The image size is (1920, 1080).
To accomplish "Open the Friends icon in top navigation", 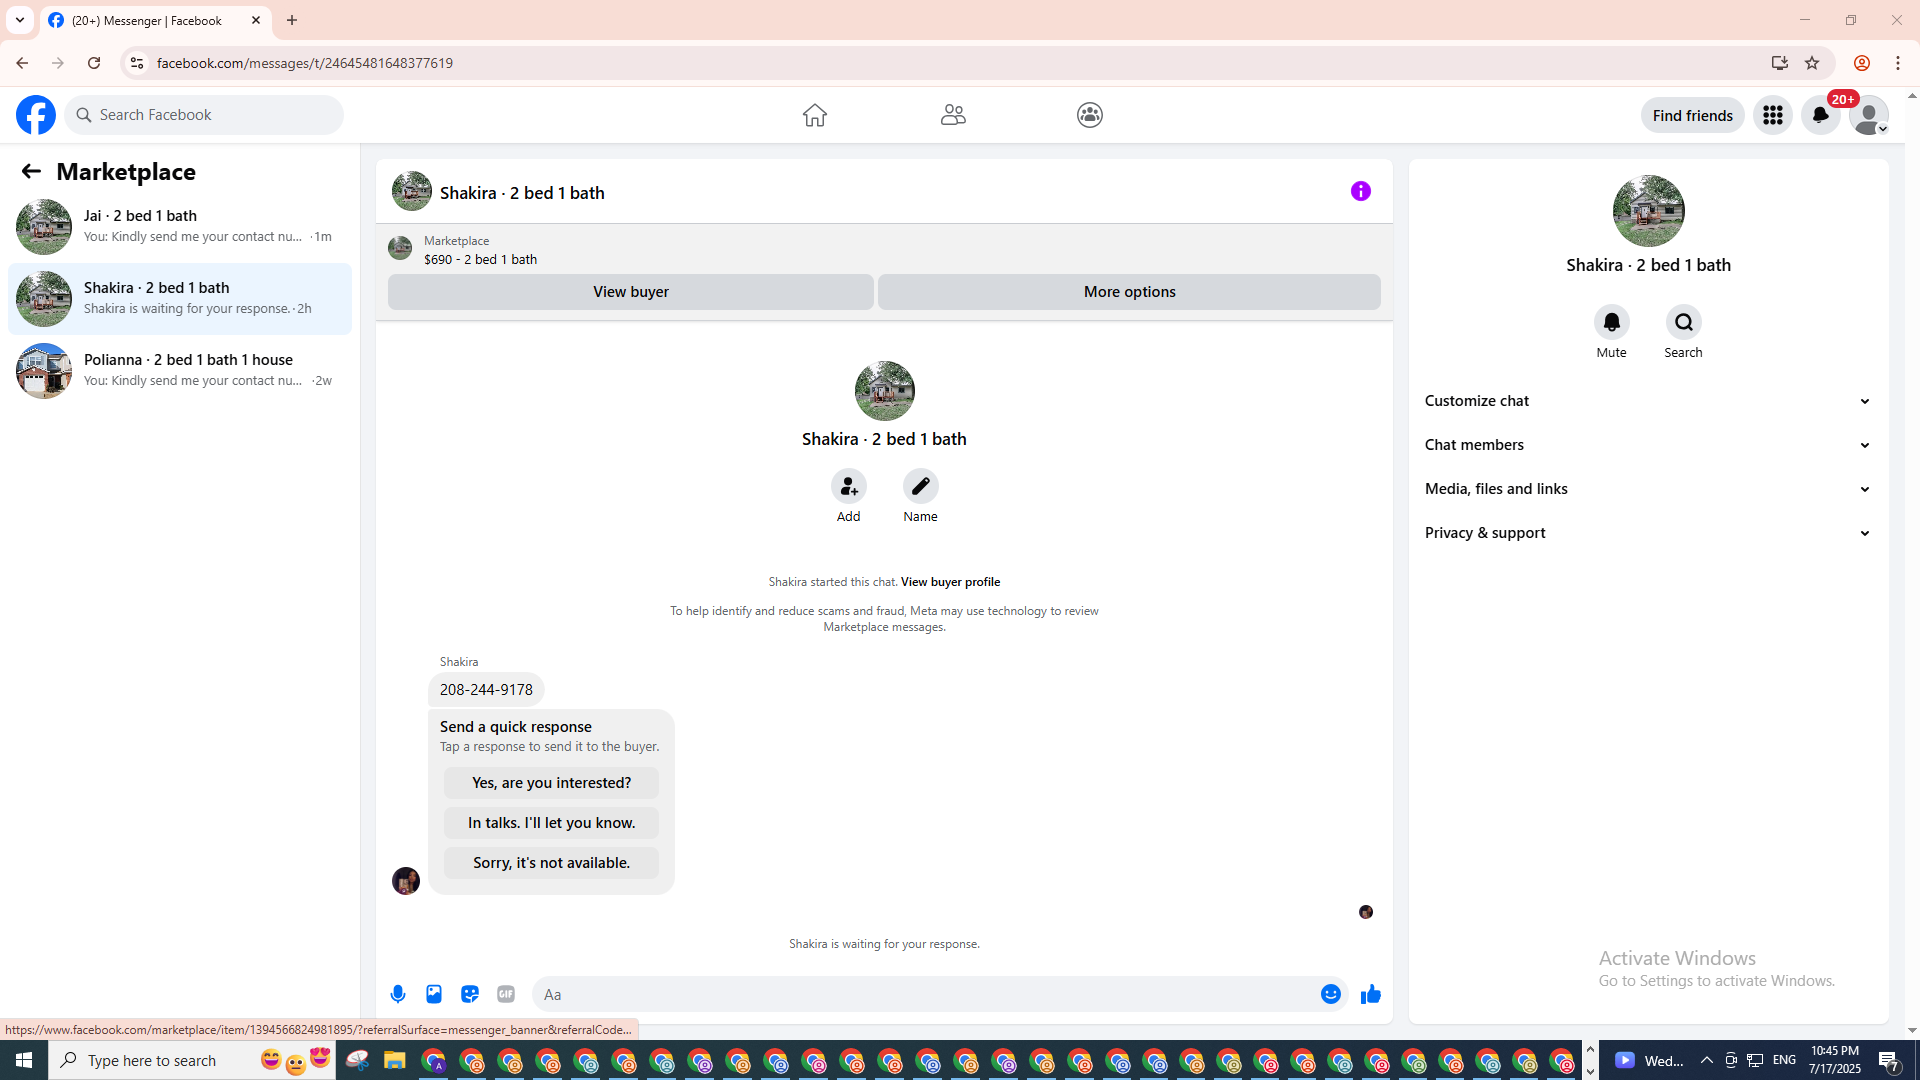I will (x=953, y=115).
